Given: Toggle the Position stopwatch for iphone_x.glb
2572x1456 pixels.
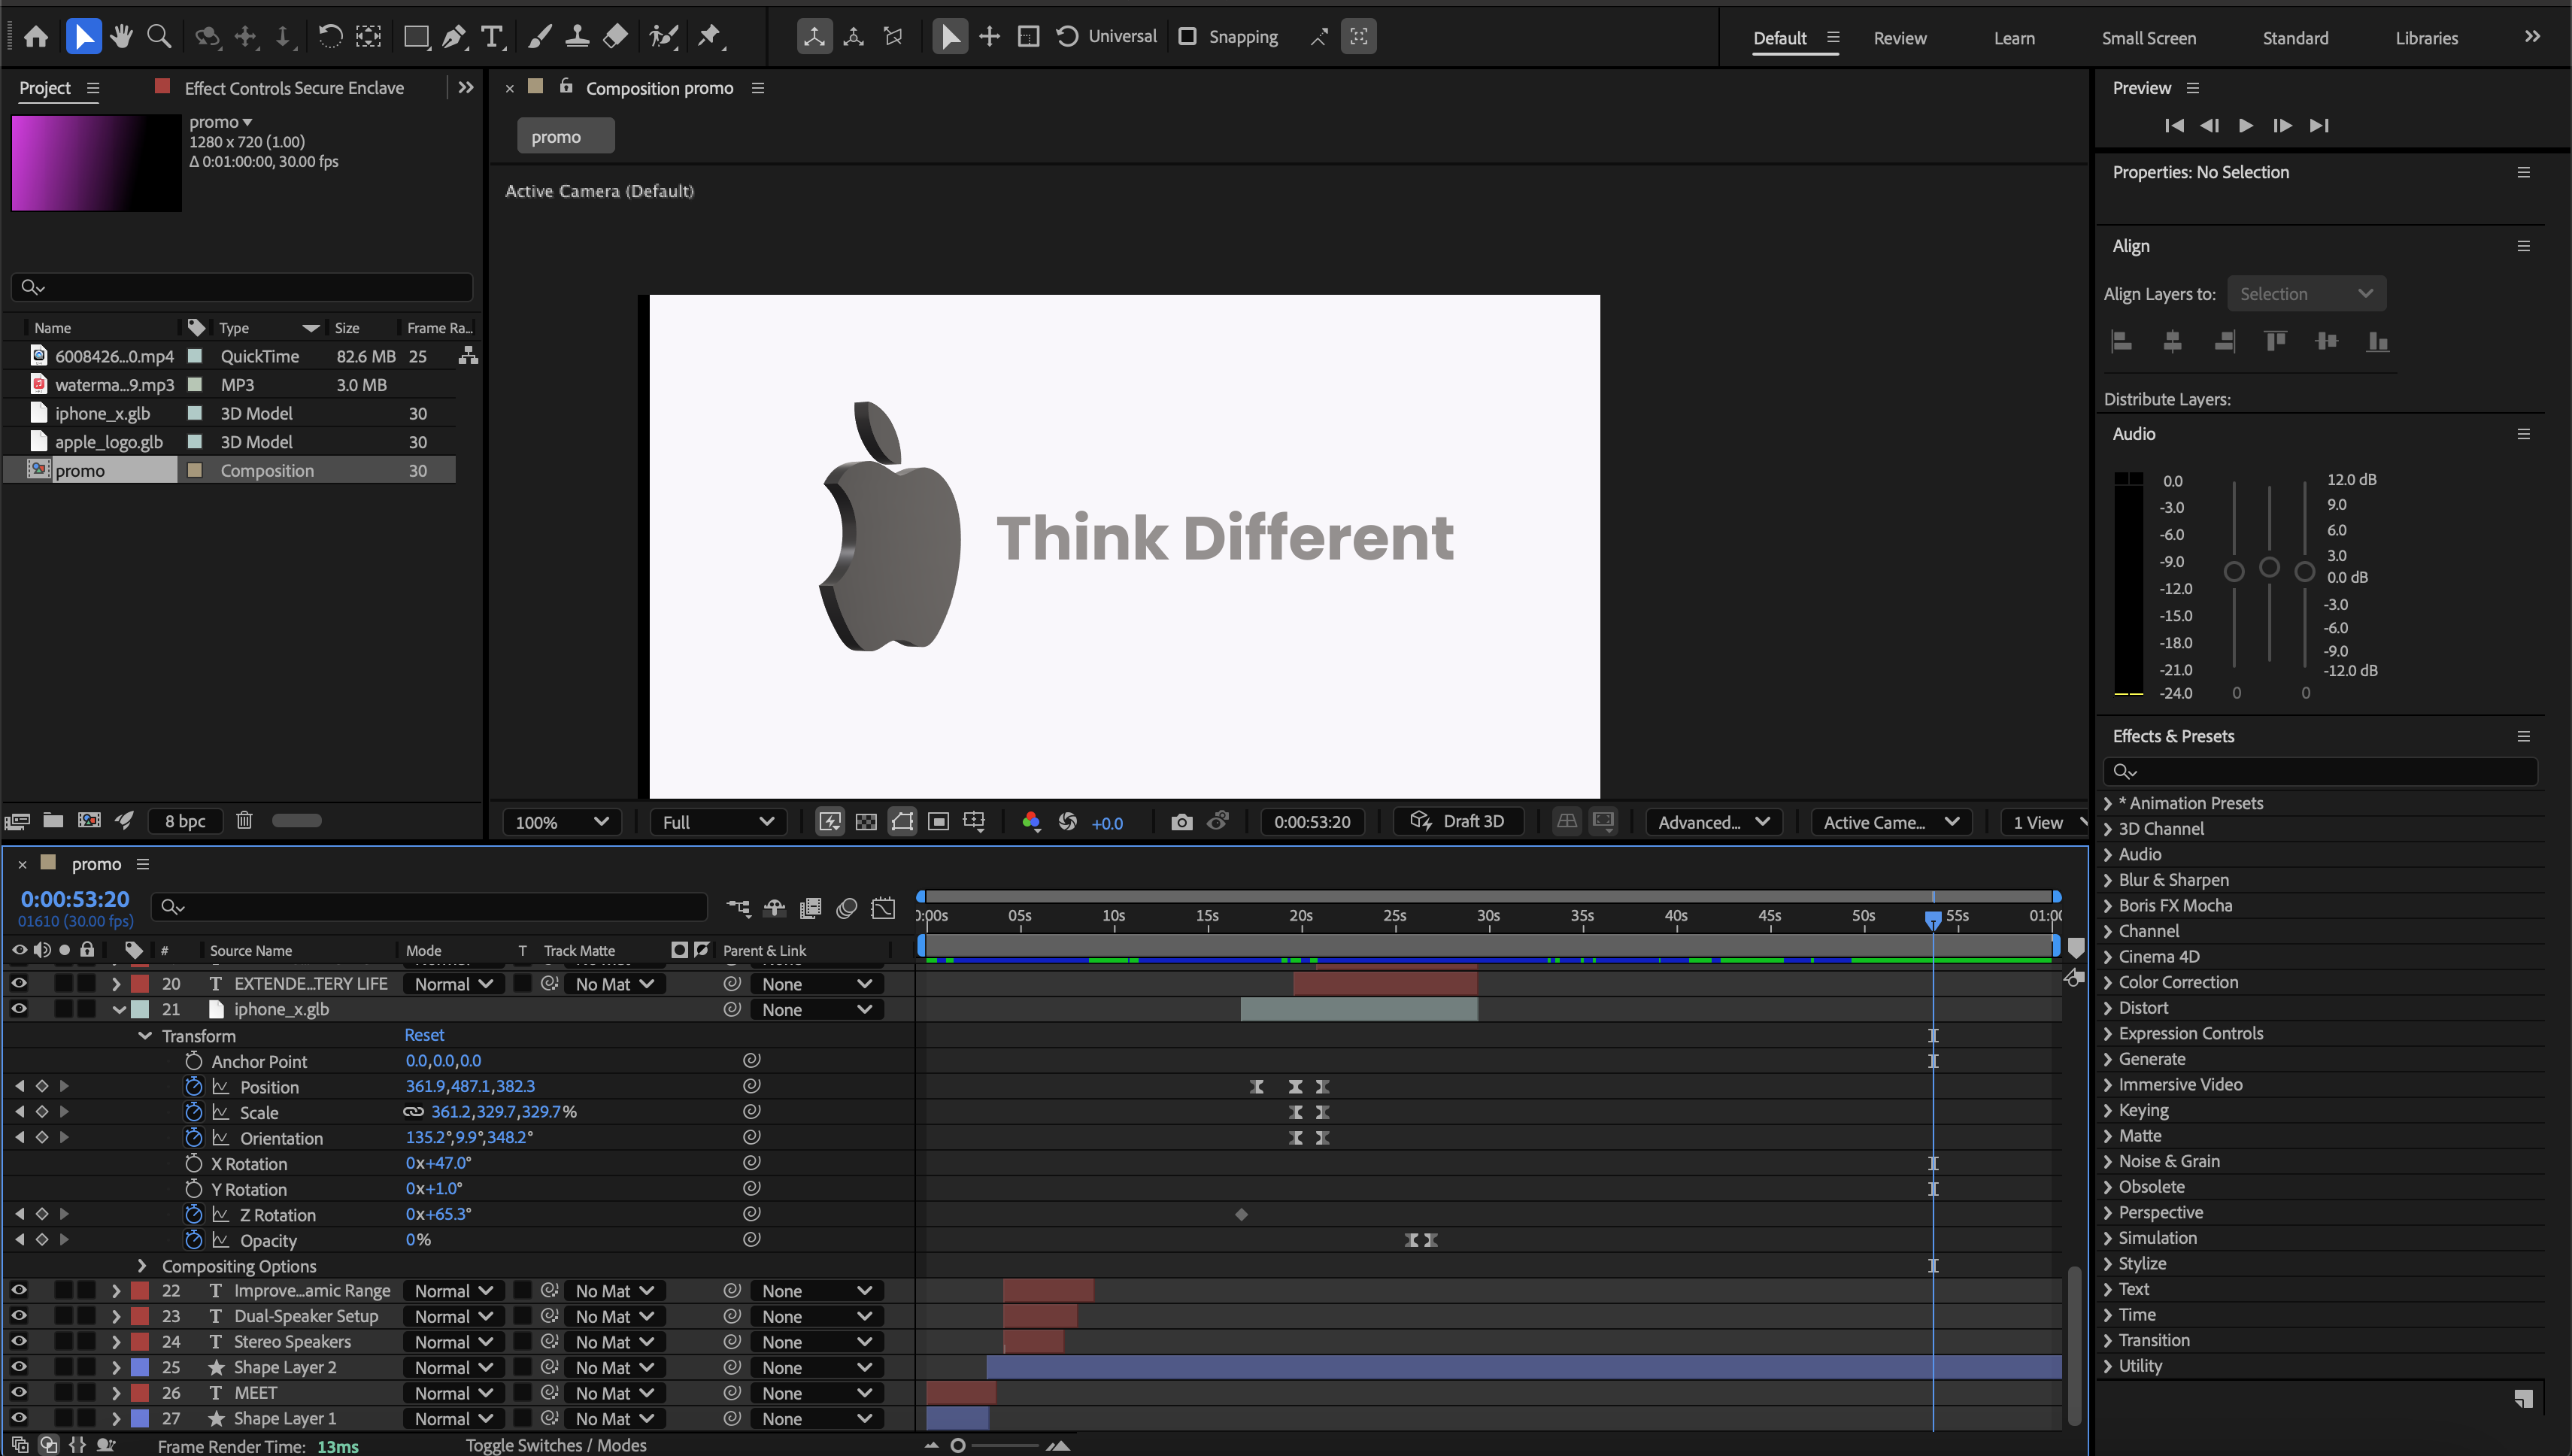Looking at the screenshot, I should (x=194, y=1086).
